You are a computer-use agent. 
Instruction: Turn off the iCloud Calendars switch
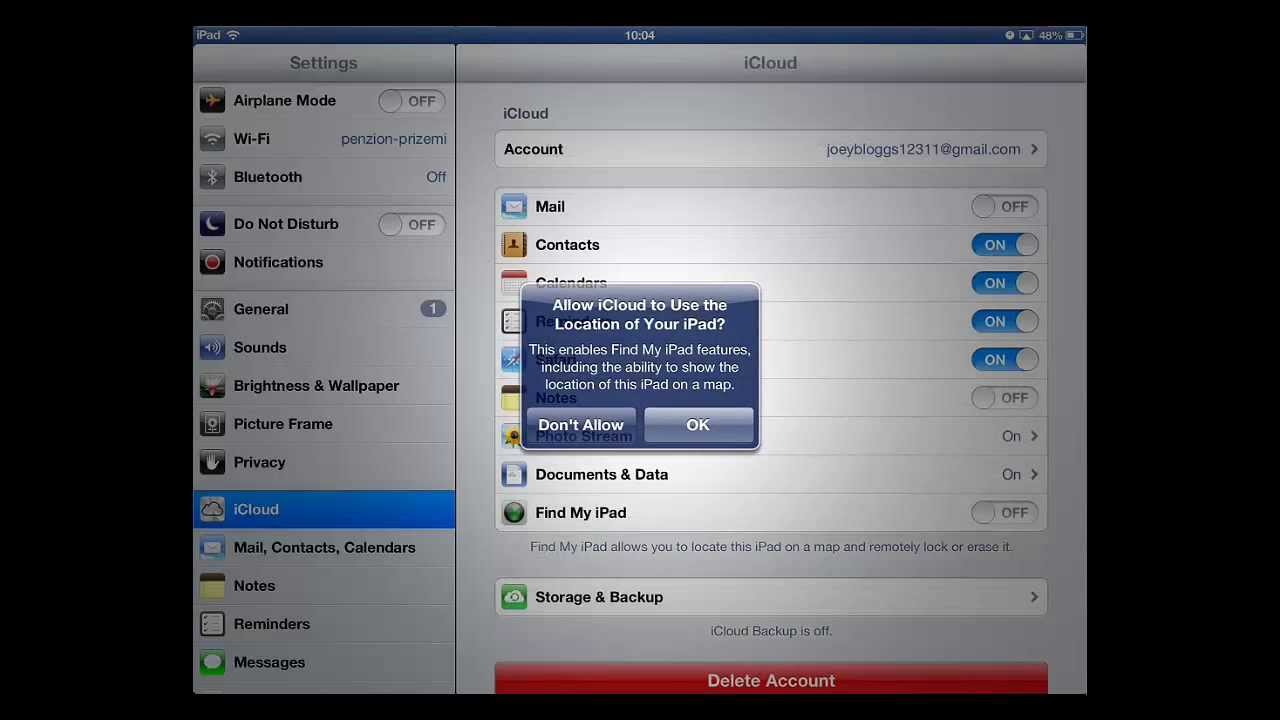click(1004, 283)
